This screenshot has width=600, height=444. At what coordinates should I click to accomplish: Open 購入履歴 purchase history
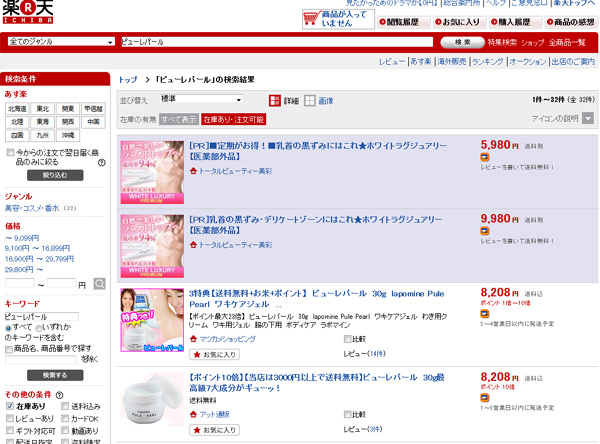515,22
